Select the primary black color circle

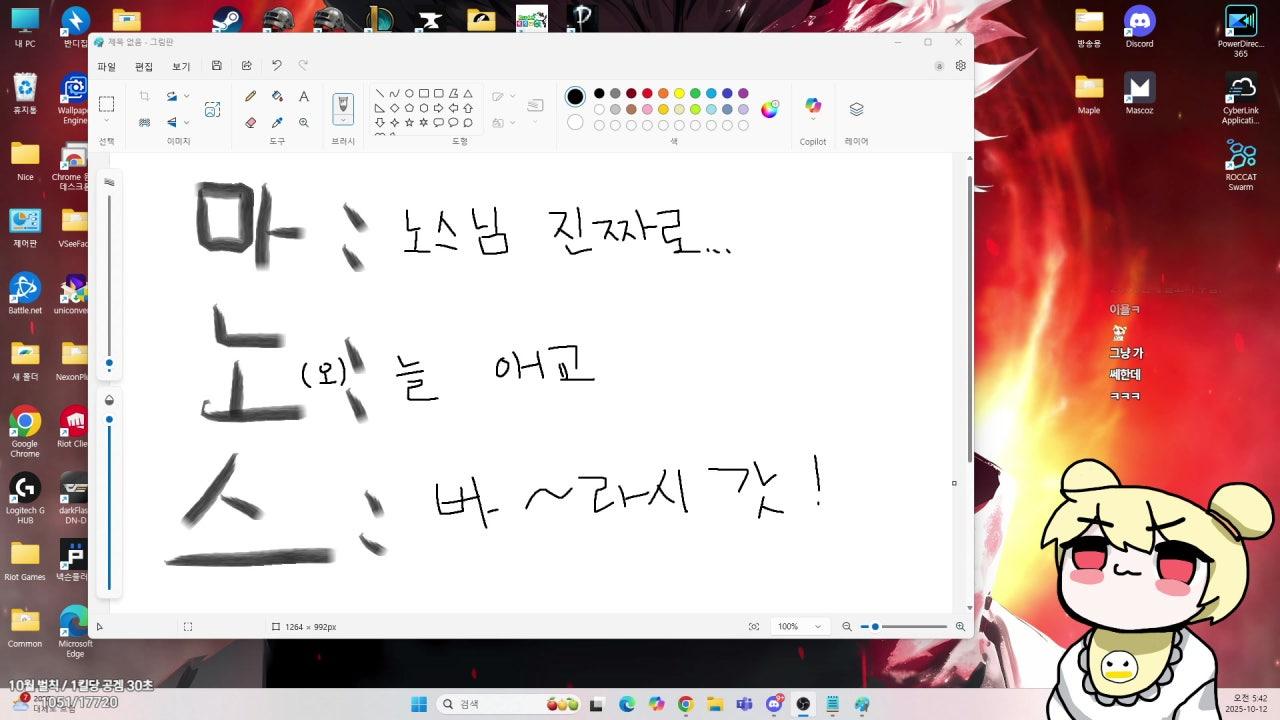point(575,96)
